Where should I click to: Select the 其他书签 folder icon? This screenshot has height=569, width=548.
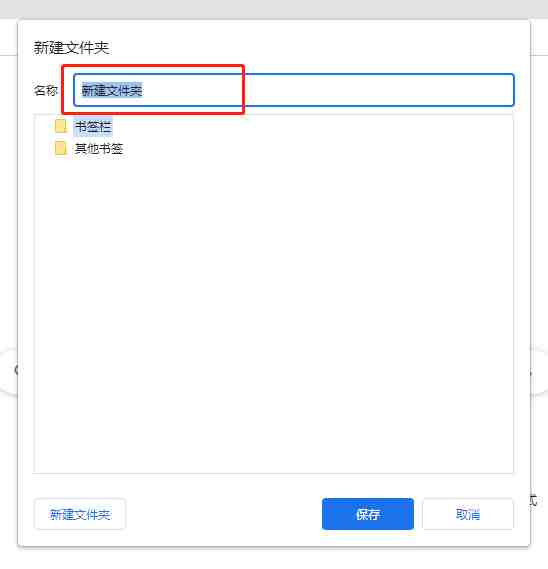(x=61, y=148)
